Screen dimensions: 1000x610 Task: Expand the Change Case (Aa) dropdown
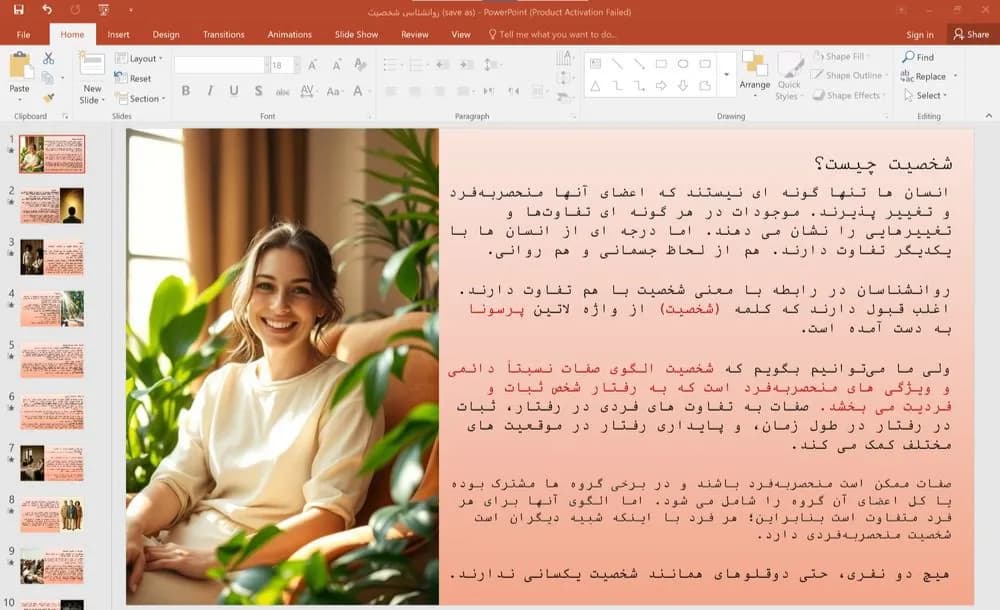click(x=334, y=91)
